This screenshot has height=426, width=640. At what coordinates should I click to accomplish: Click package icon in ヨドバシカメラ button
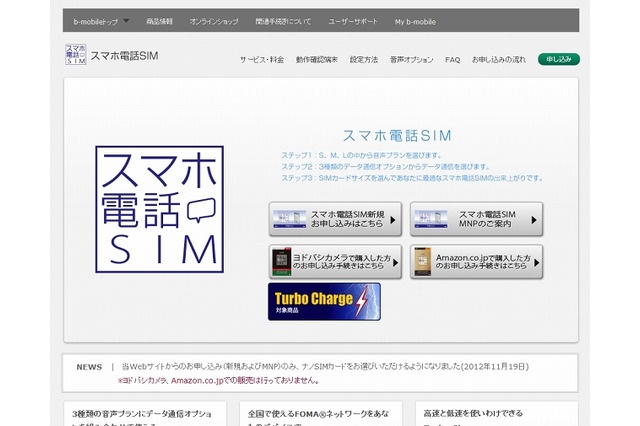pyautogui.click(x=282, y=262)
